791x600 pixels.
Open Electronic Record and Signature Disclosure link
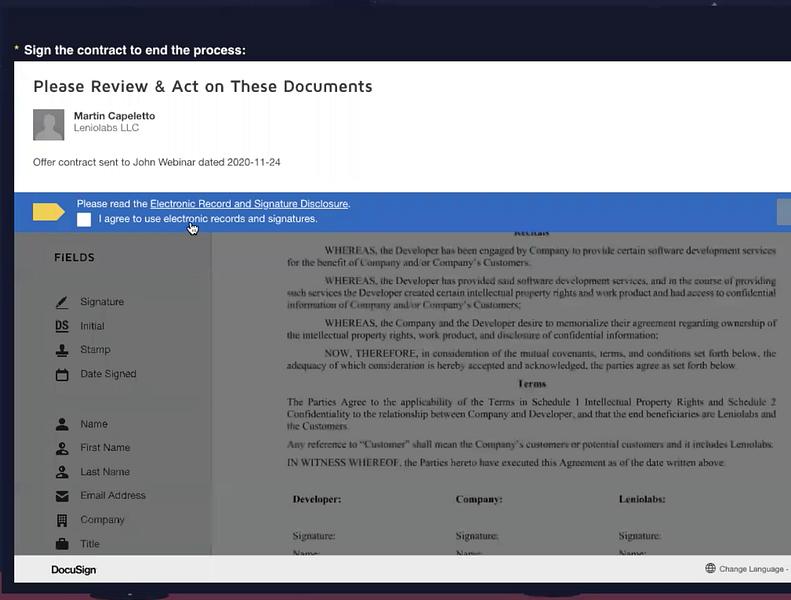pyautogui.click(x=249, y=204)
